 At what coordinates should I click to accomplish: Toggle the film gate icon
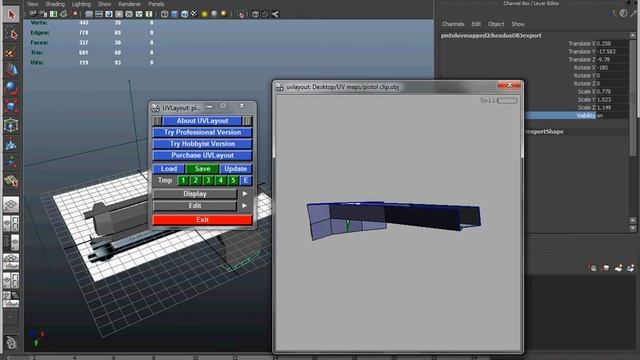tap(99, 14)
